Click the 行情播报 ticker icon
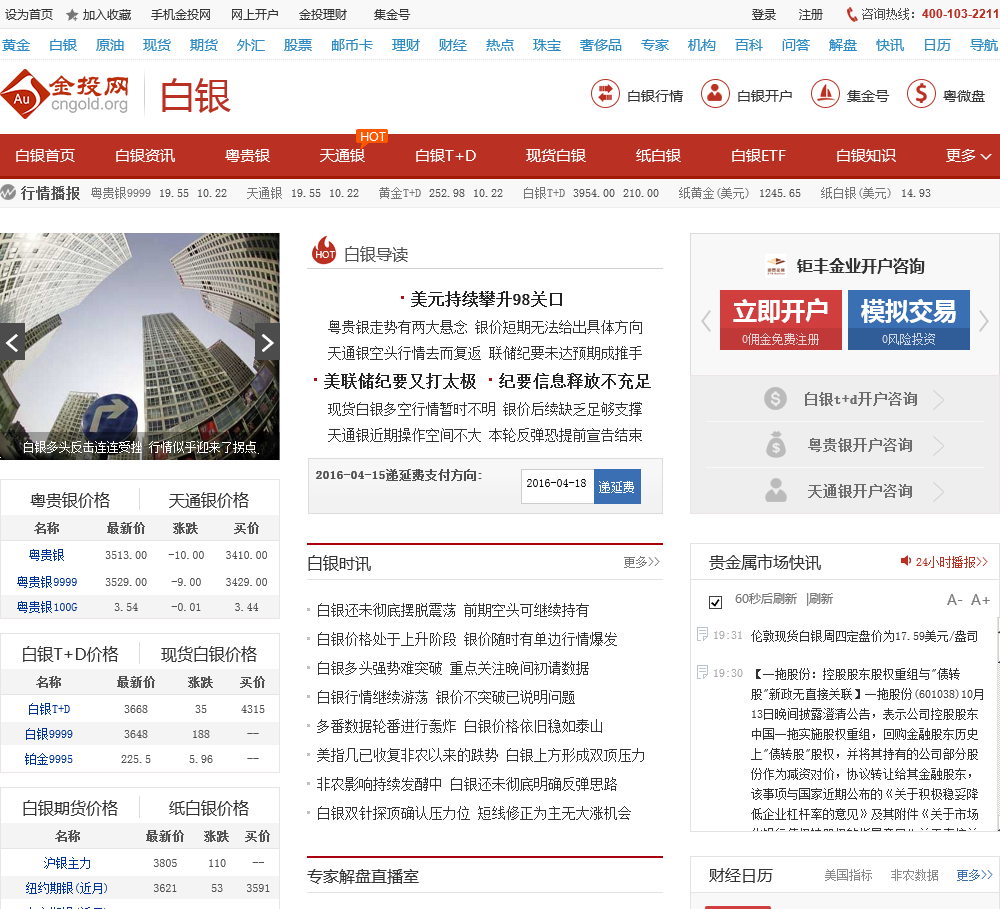 coord(8,192)
